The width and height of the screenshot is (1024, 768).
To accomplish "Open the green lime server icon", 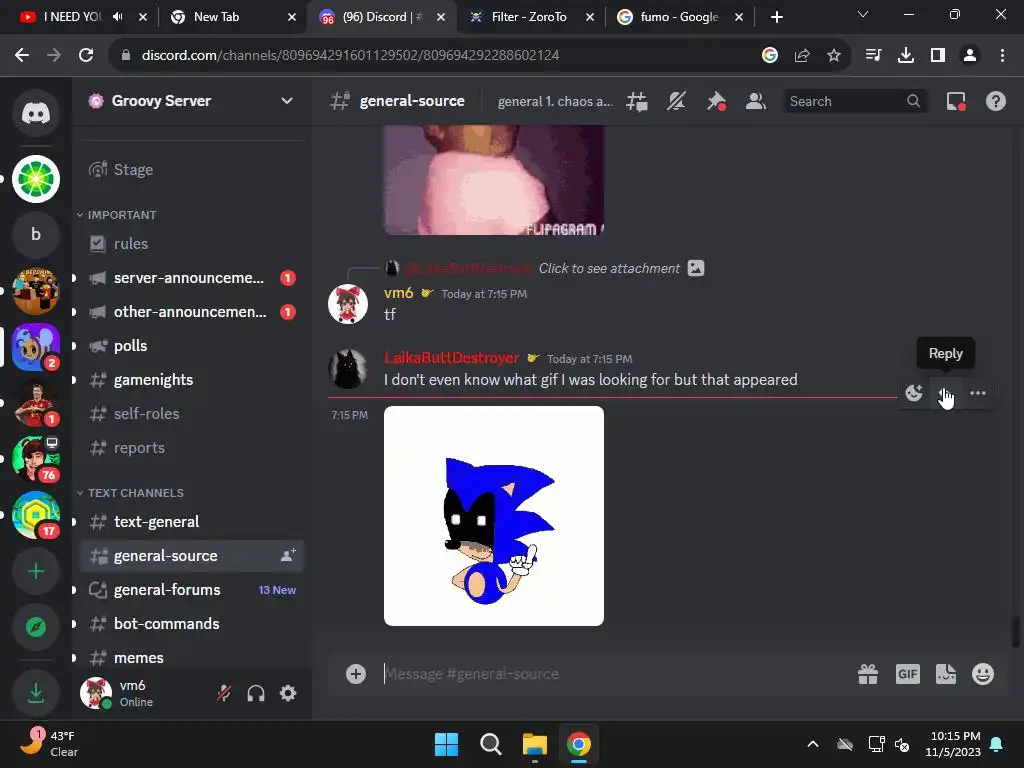I will [36, 179].
